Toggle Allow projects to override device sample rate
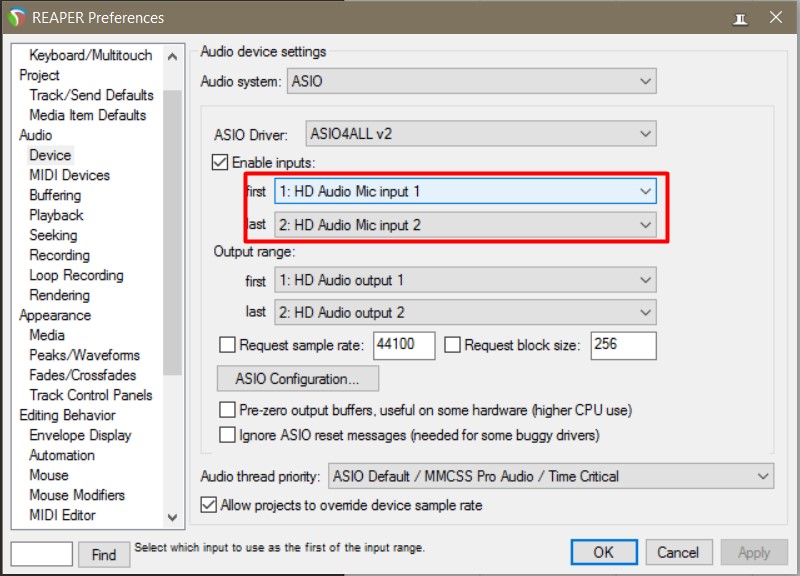 (x=210, y=505)
